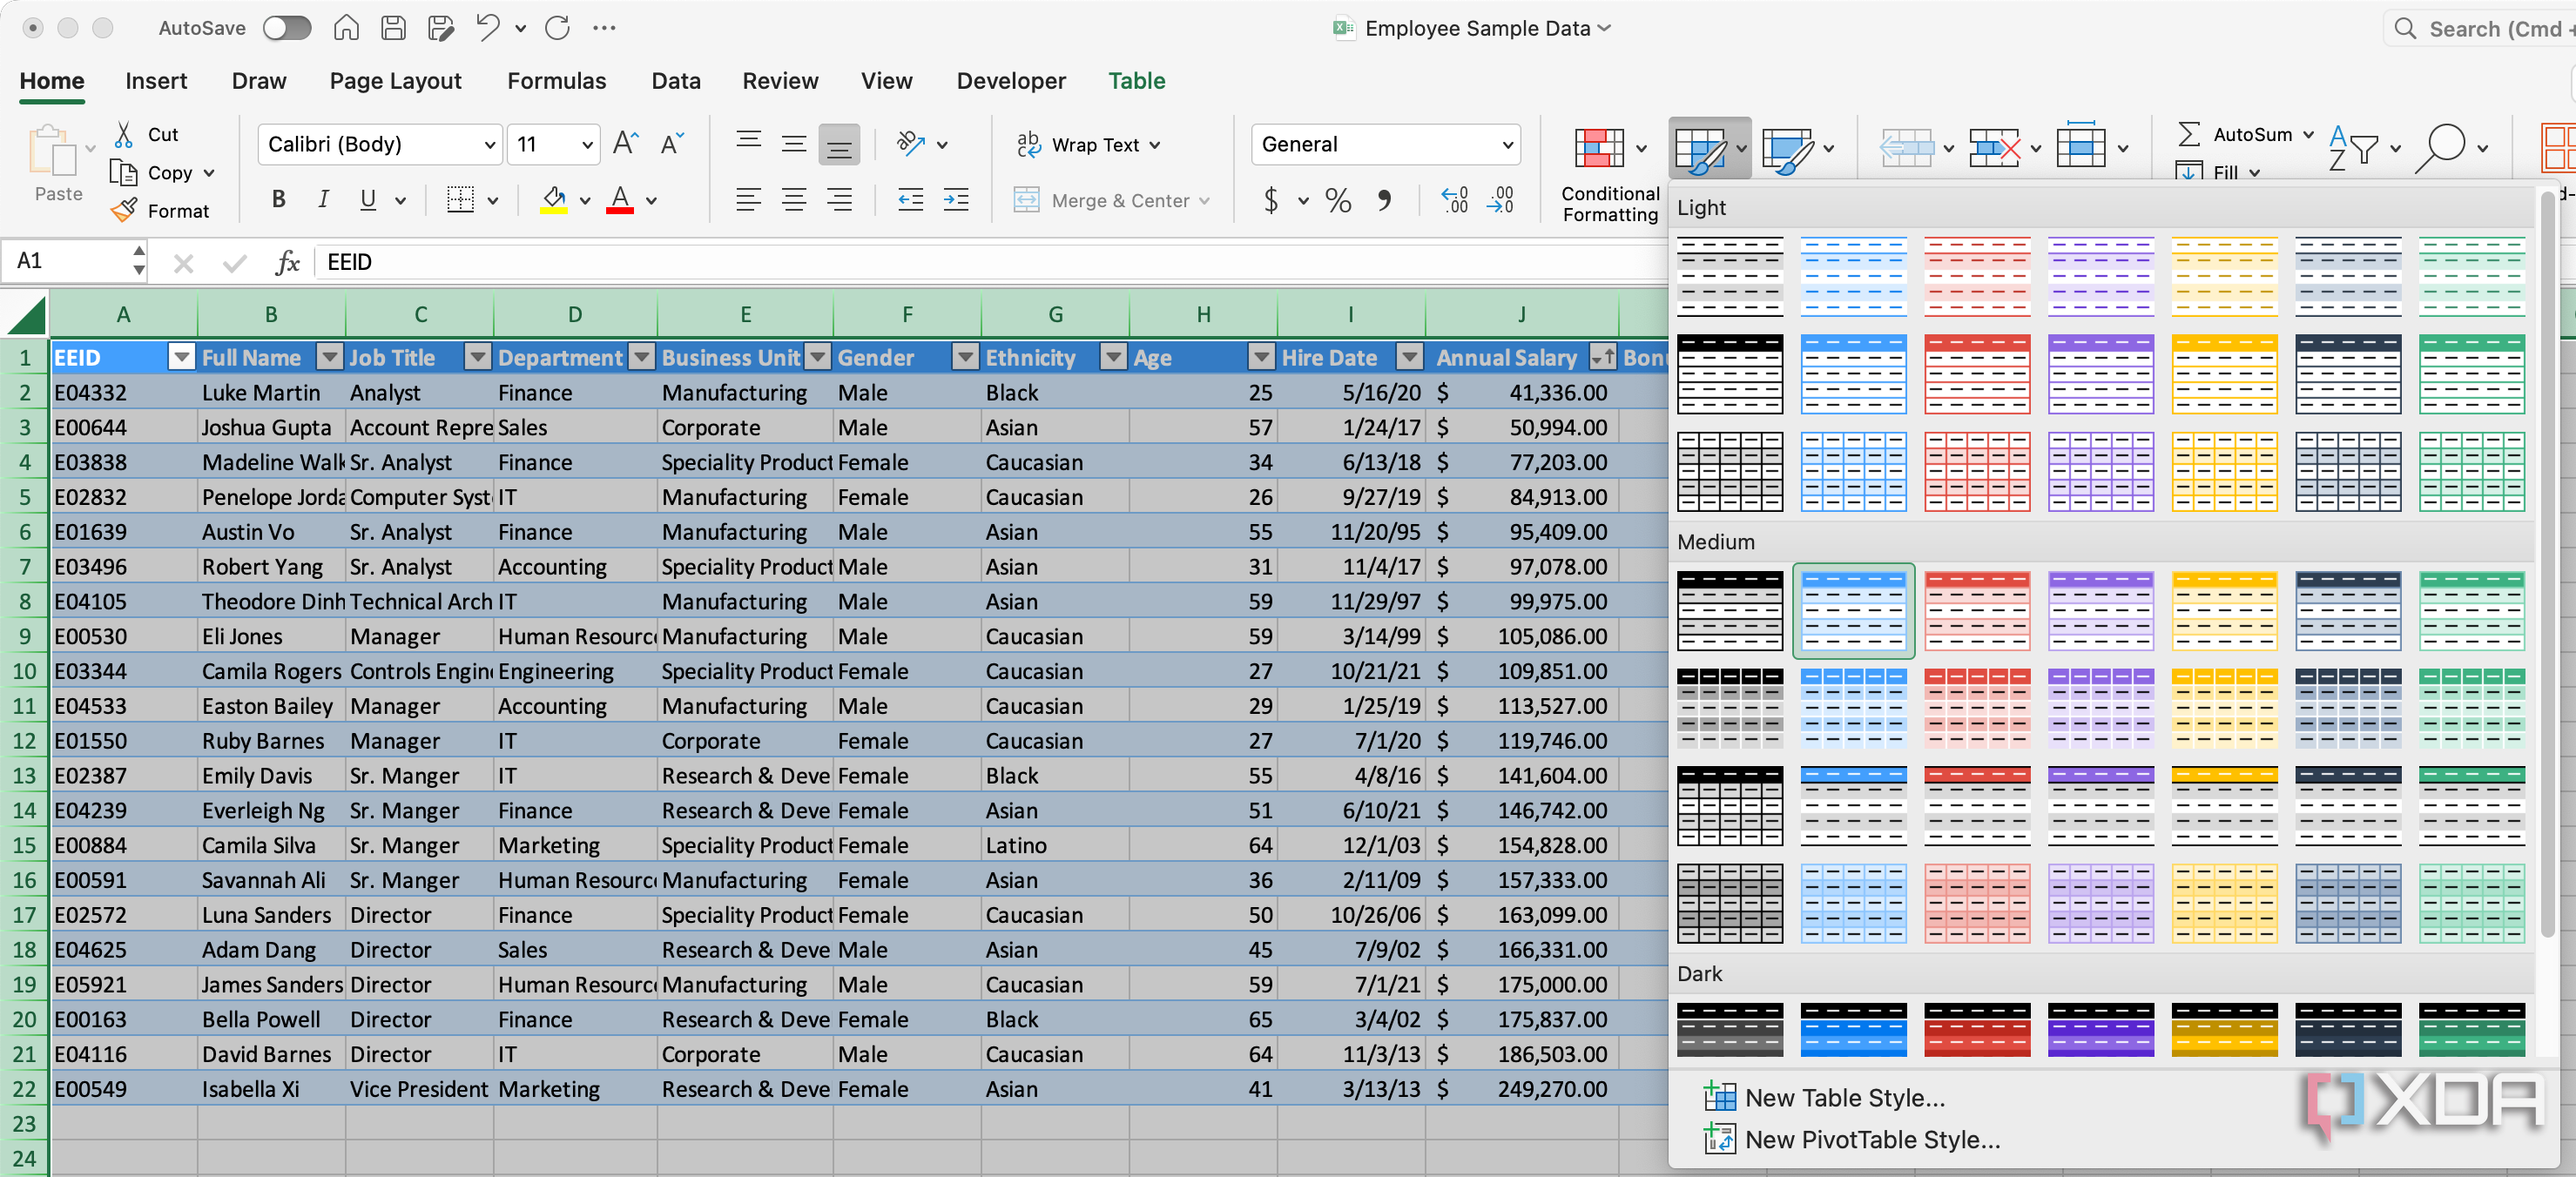Expand the document title dropdown chevron
The height and width of the screenshot is (1177, 2576).
click(1605, 28)
